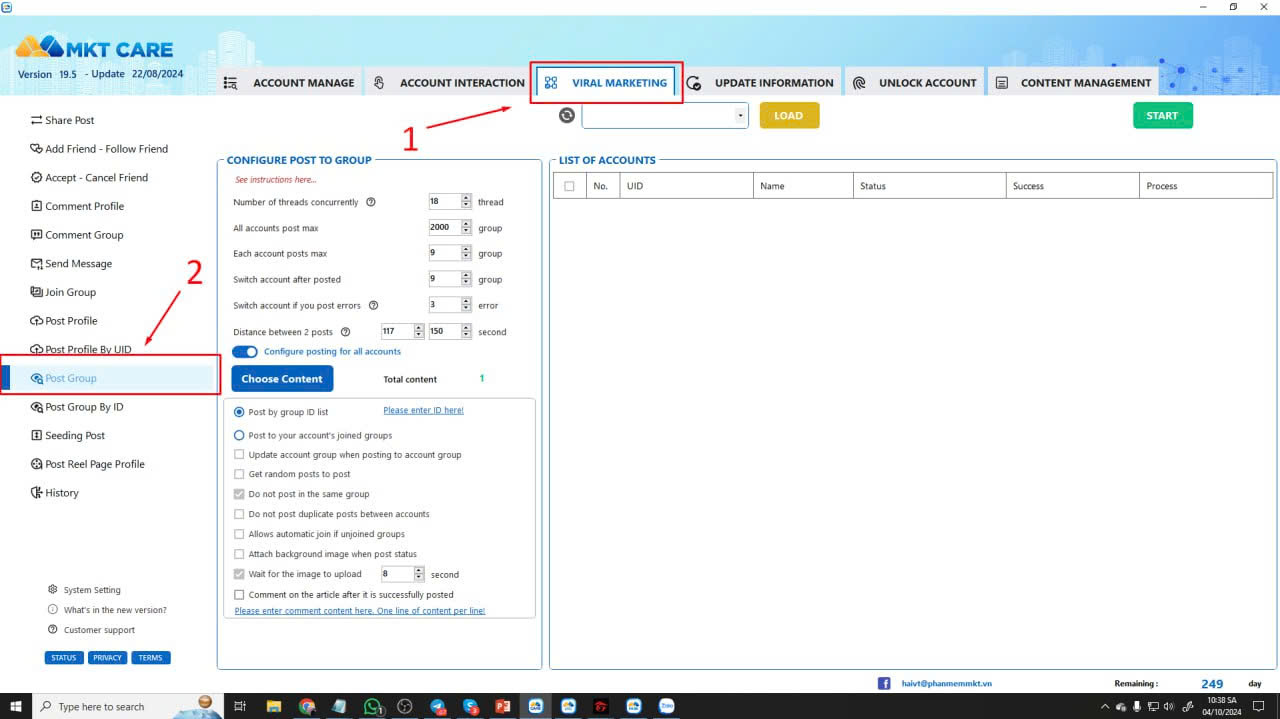The image size is (1280, 719).
Task: Select the Seeding Post tool
Action: [x=75, y=435]
